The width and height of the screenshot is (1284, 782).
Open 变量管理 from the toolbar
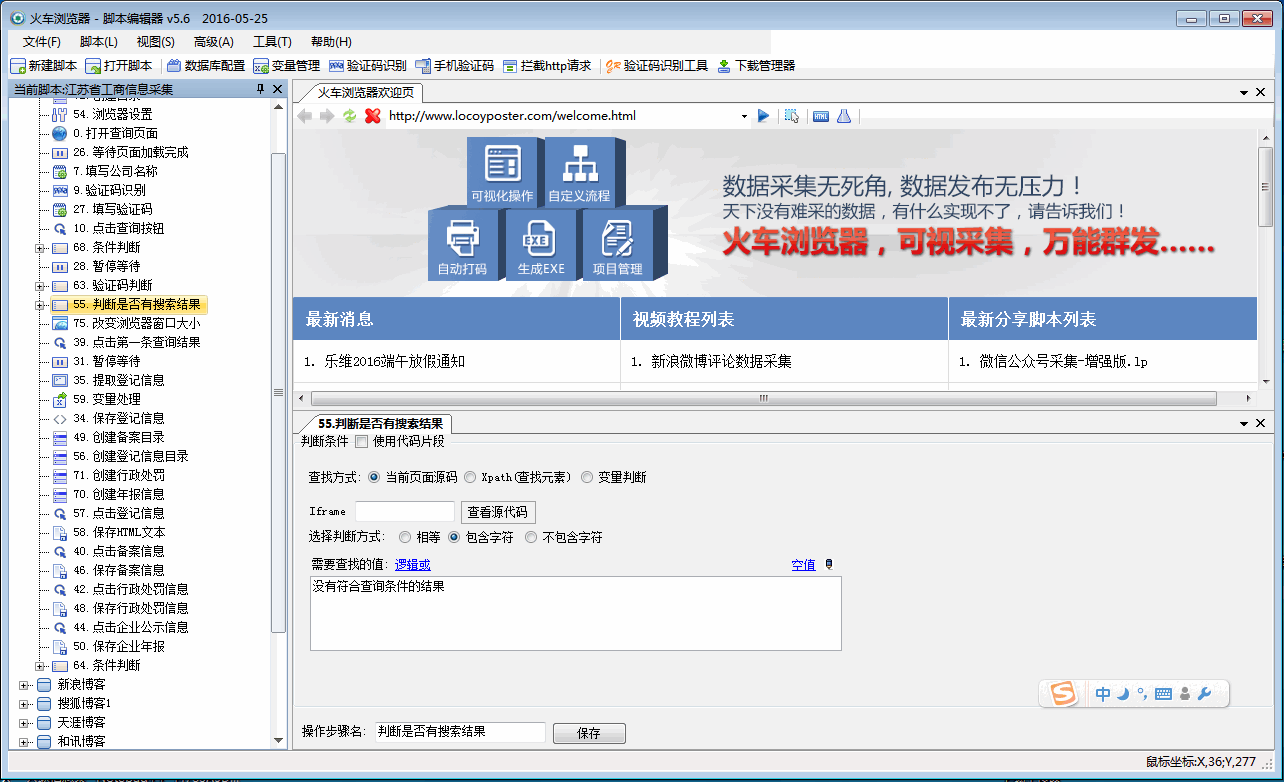coord(287,66)
